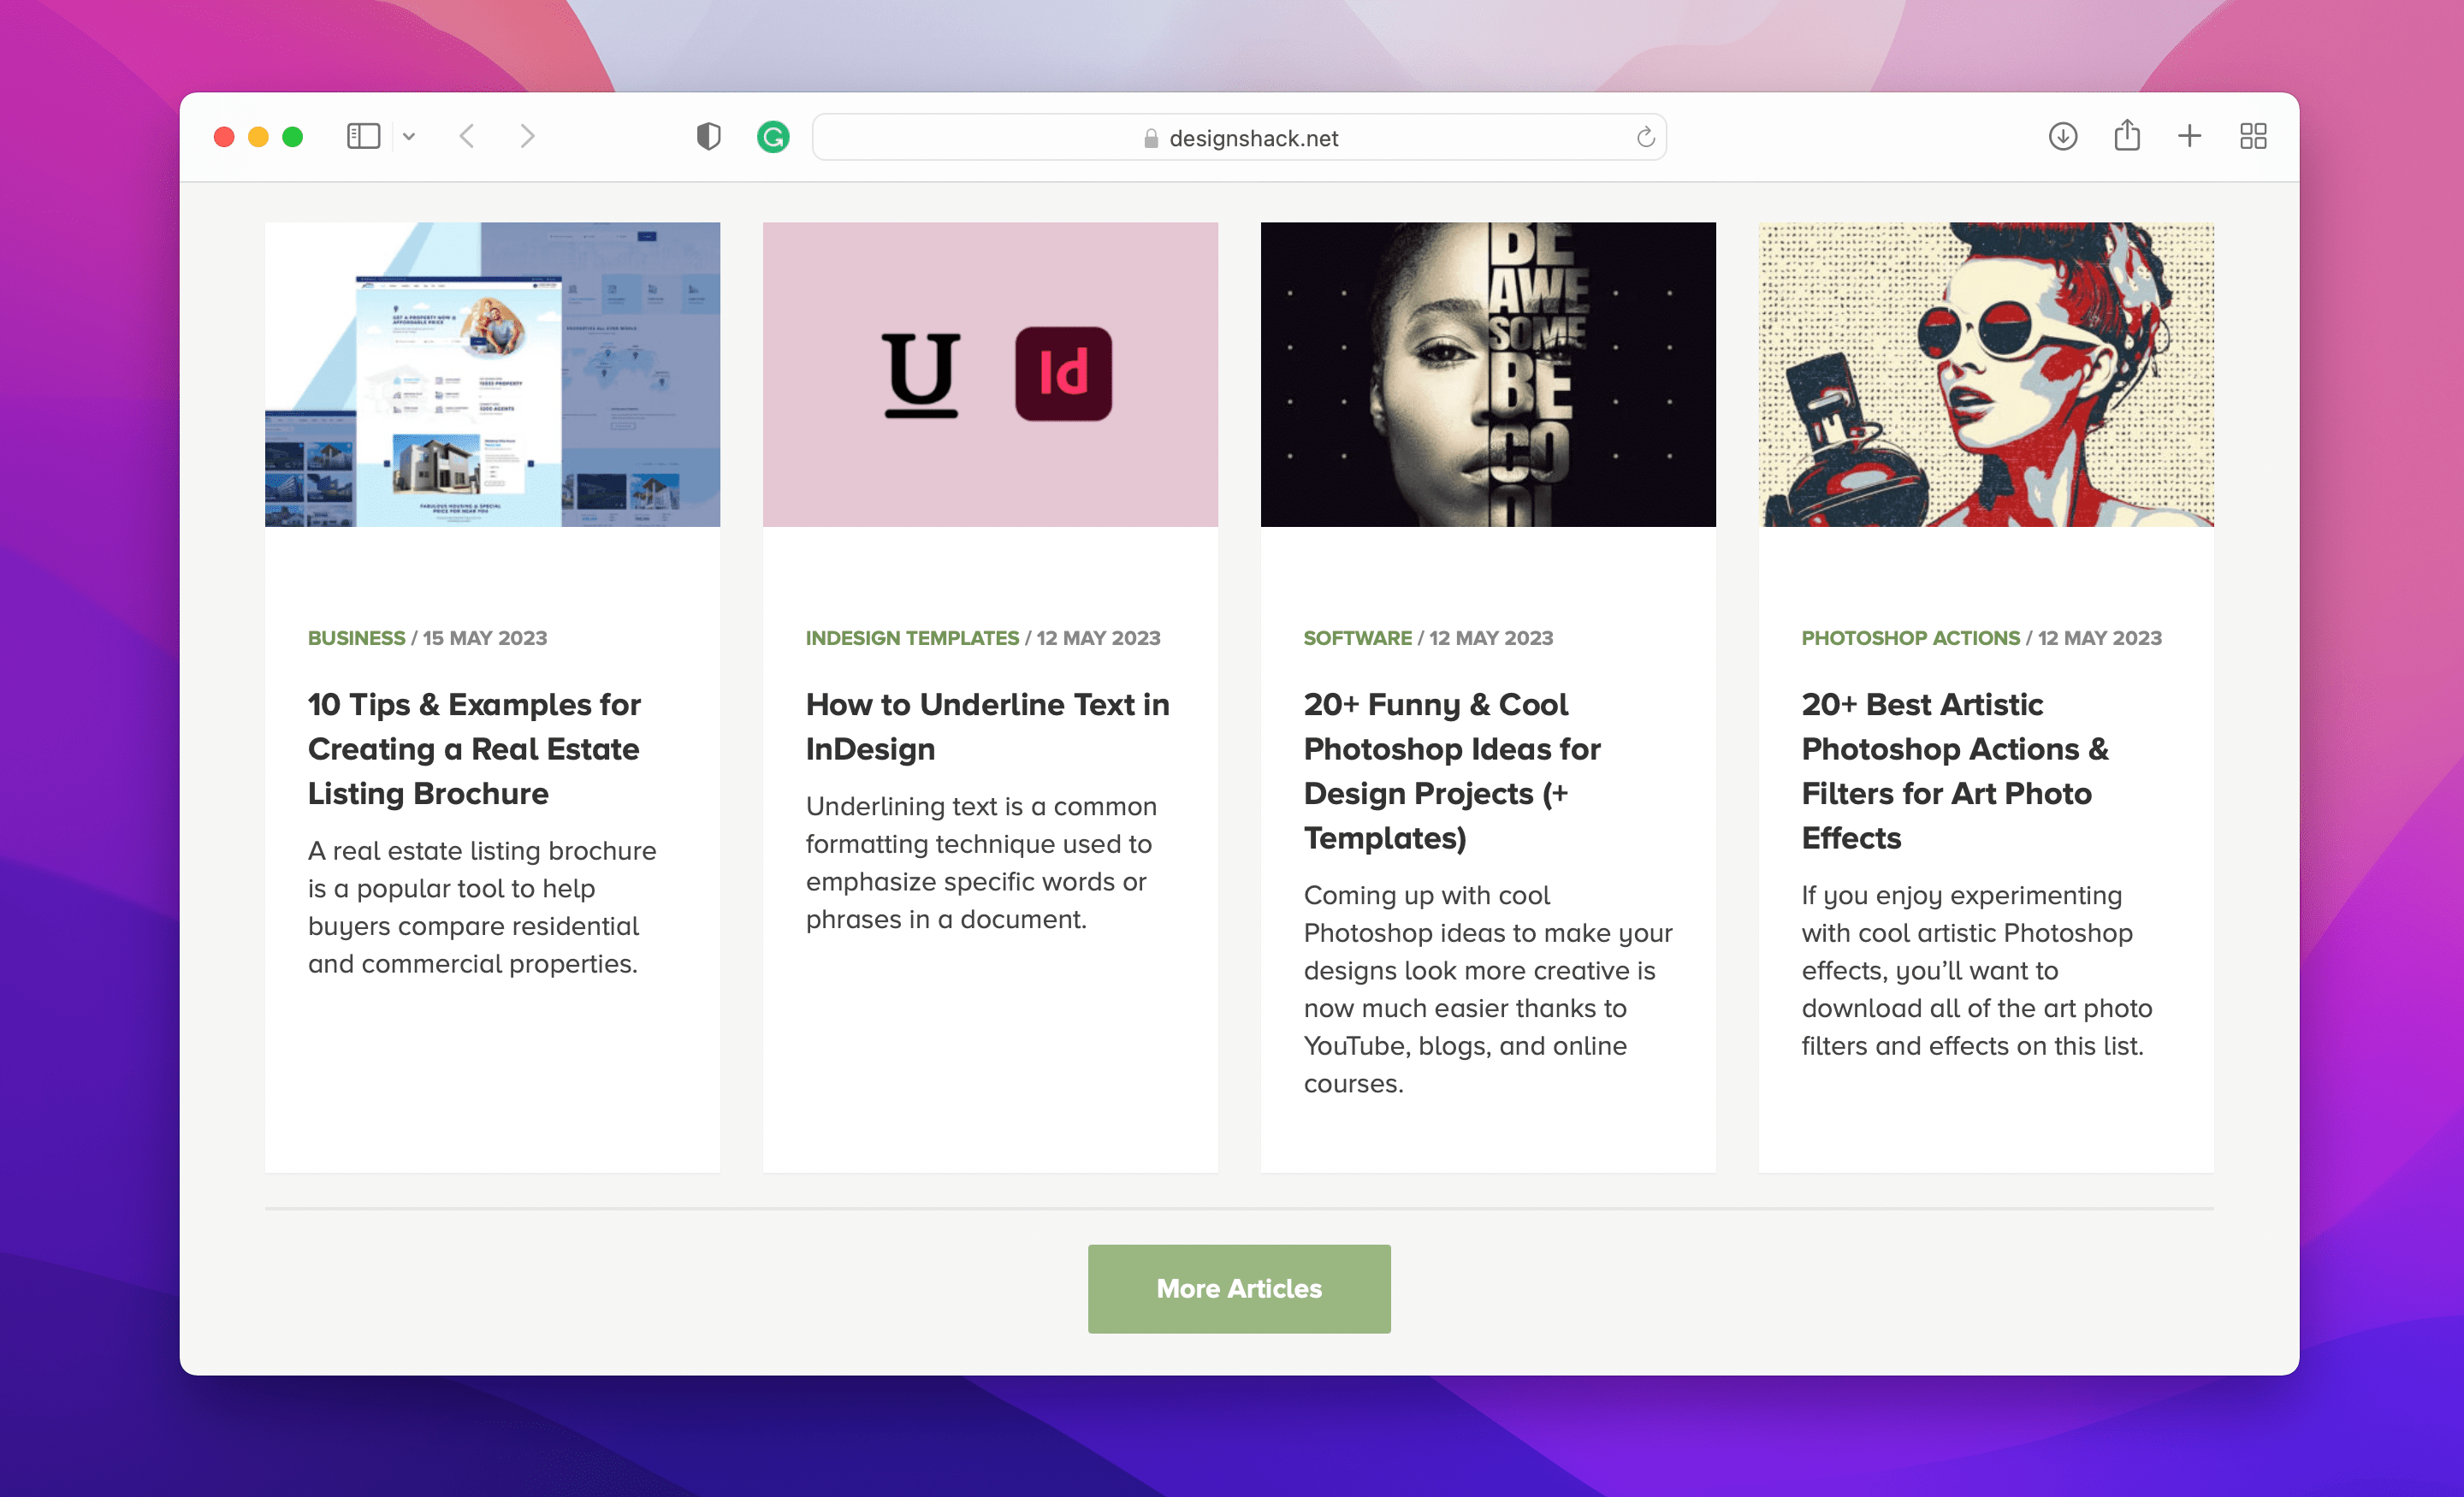Click the Share icon in the toolbar

[x=2126, y=135]
